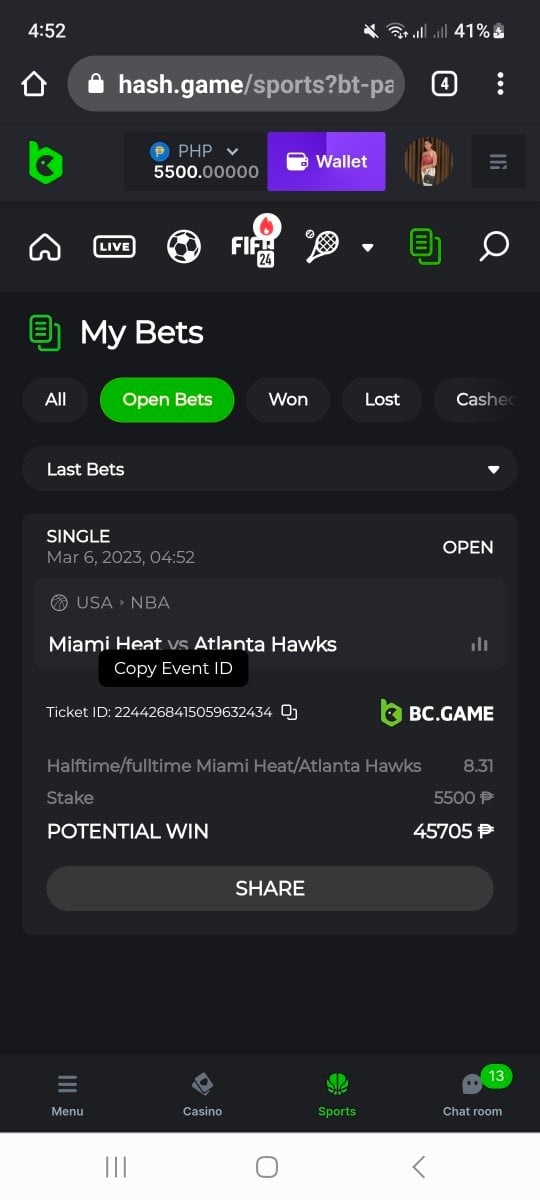Tap the SHARE button
540x1200 pixels.
[270, 888]
